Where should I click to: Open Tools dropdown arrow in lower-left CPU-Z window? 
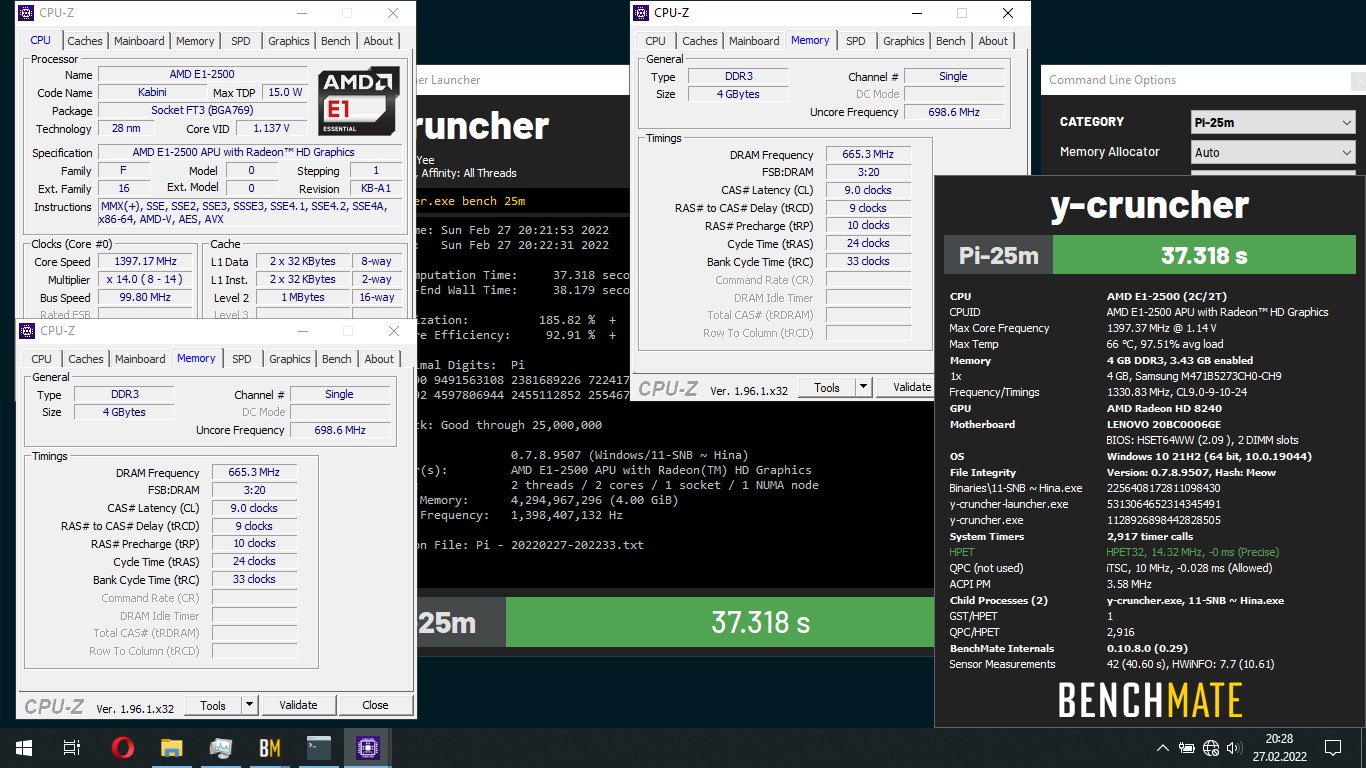[249, 705]
